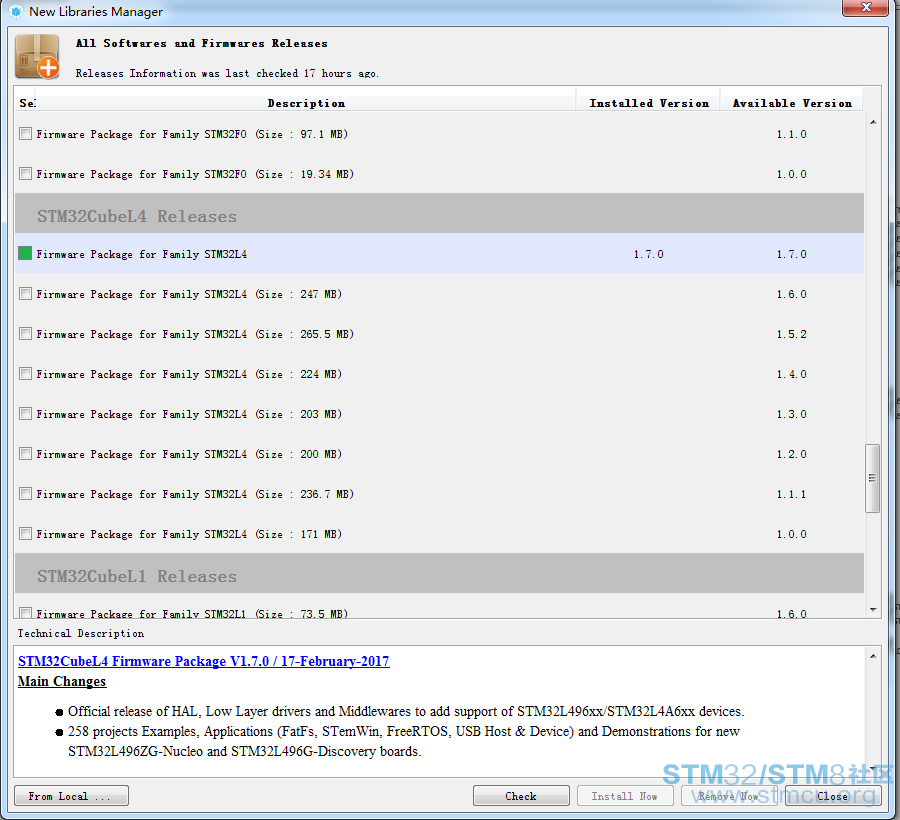Click the Remove Now button
Image resolution: width=900 pixels, height=820 pixels.
pyautogui.click(x=729, y=796)
